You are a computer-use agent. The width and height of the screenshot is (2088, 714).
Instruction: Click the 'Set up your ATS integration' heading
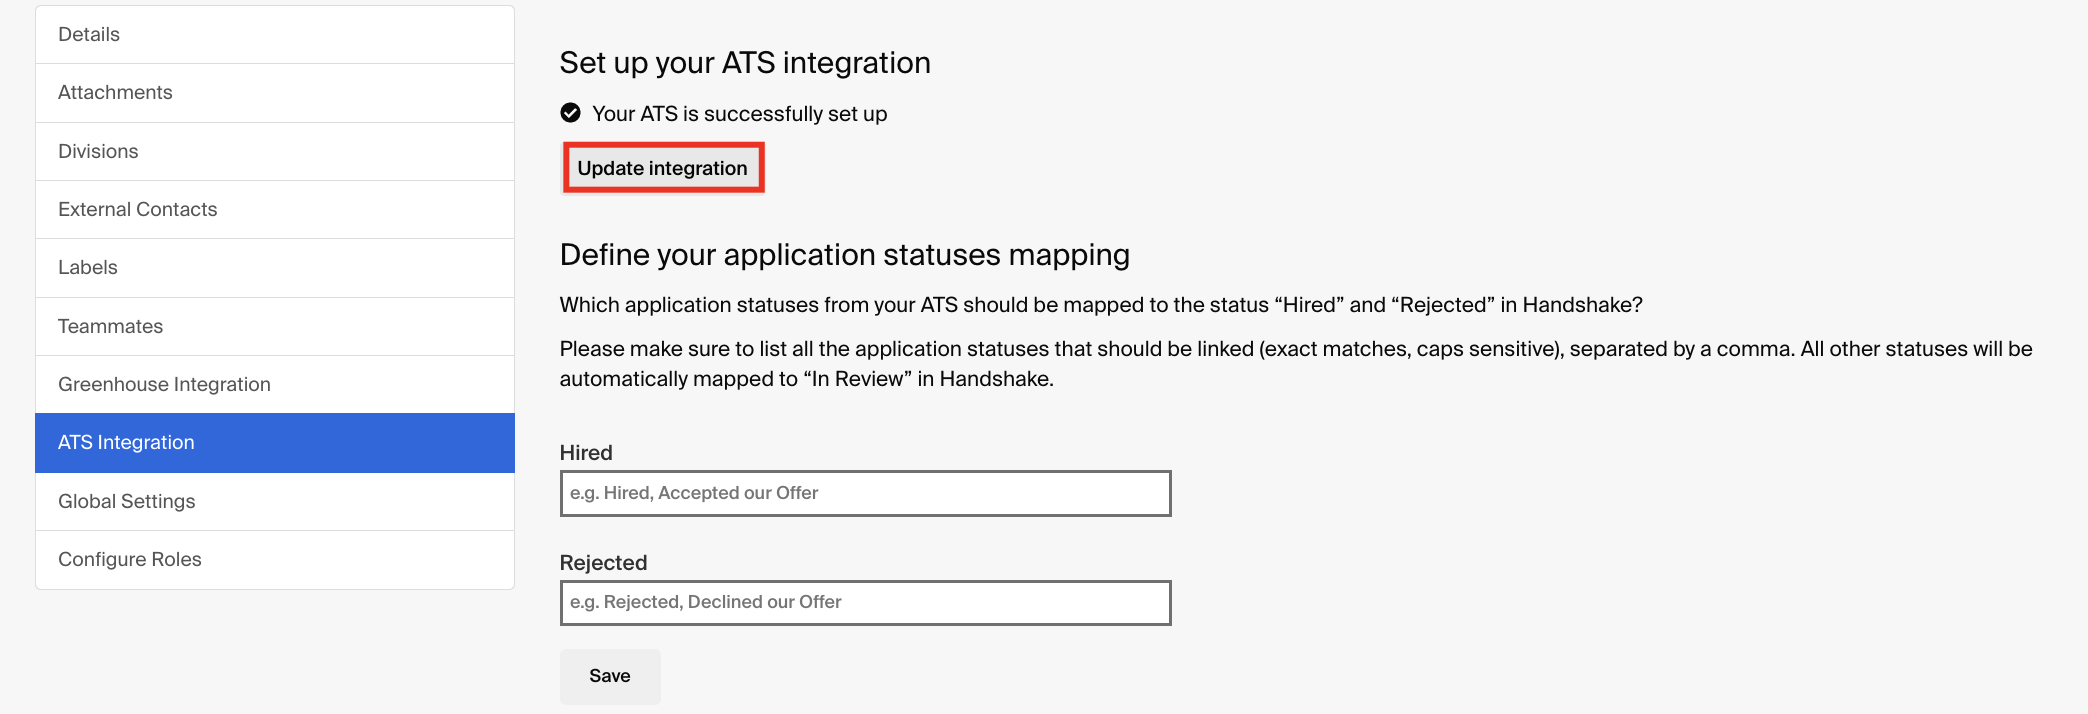coord(745,63)
